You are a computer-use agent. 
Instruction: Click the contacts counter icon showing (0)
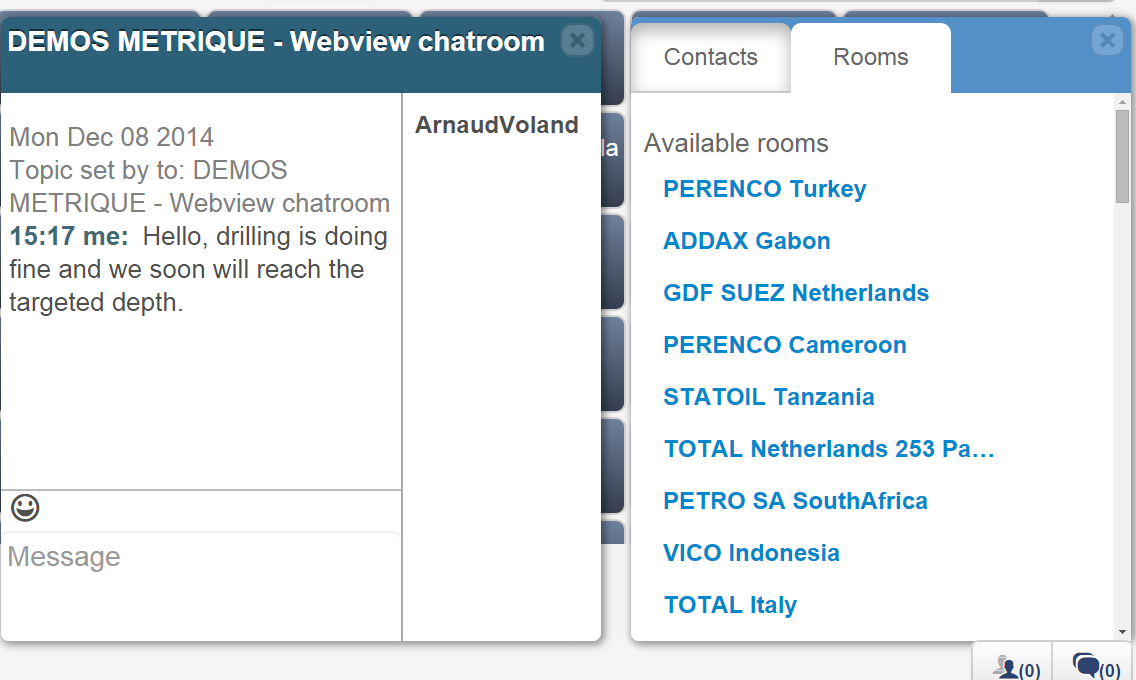point(1011,663)
